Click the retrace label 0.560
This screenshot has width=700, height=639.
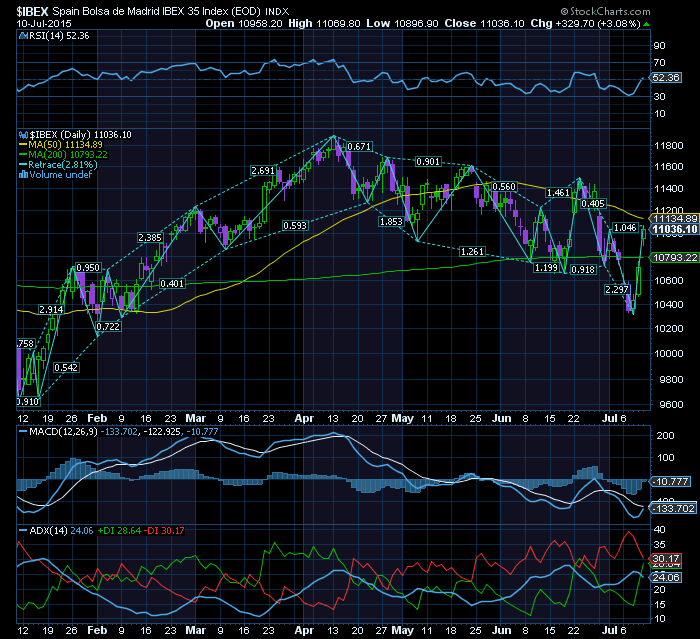coord(504,186)
